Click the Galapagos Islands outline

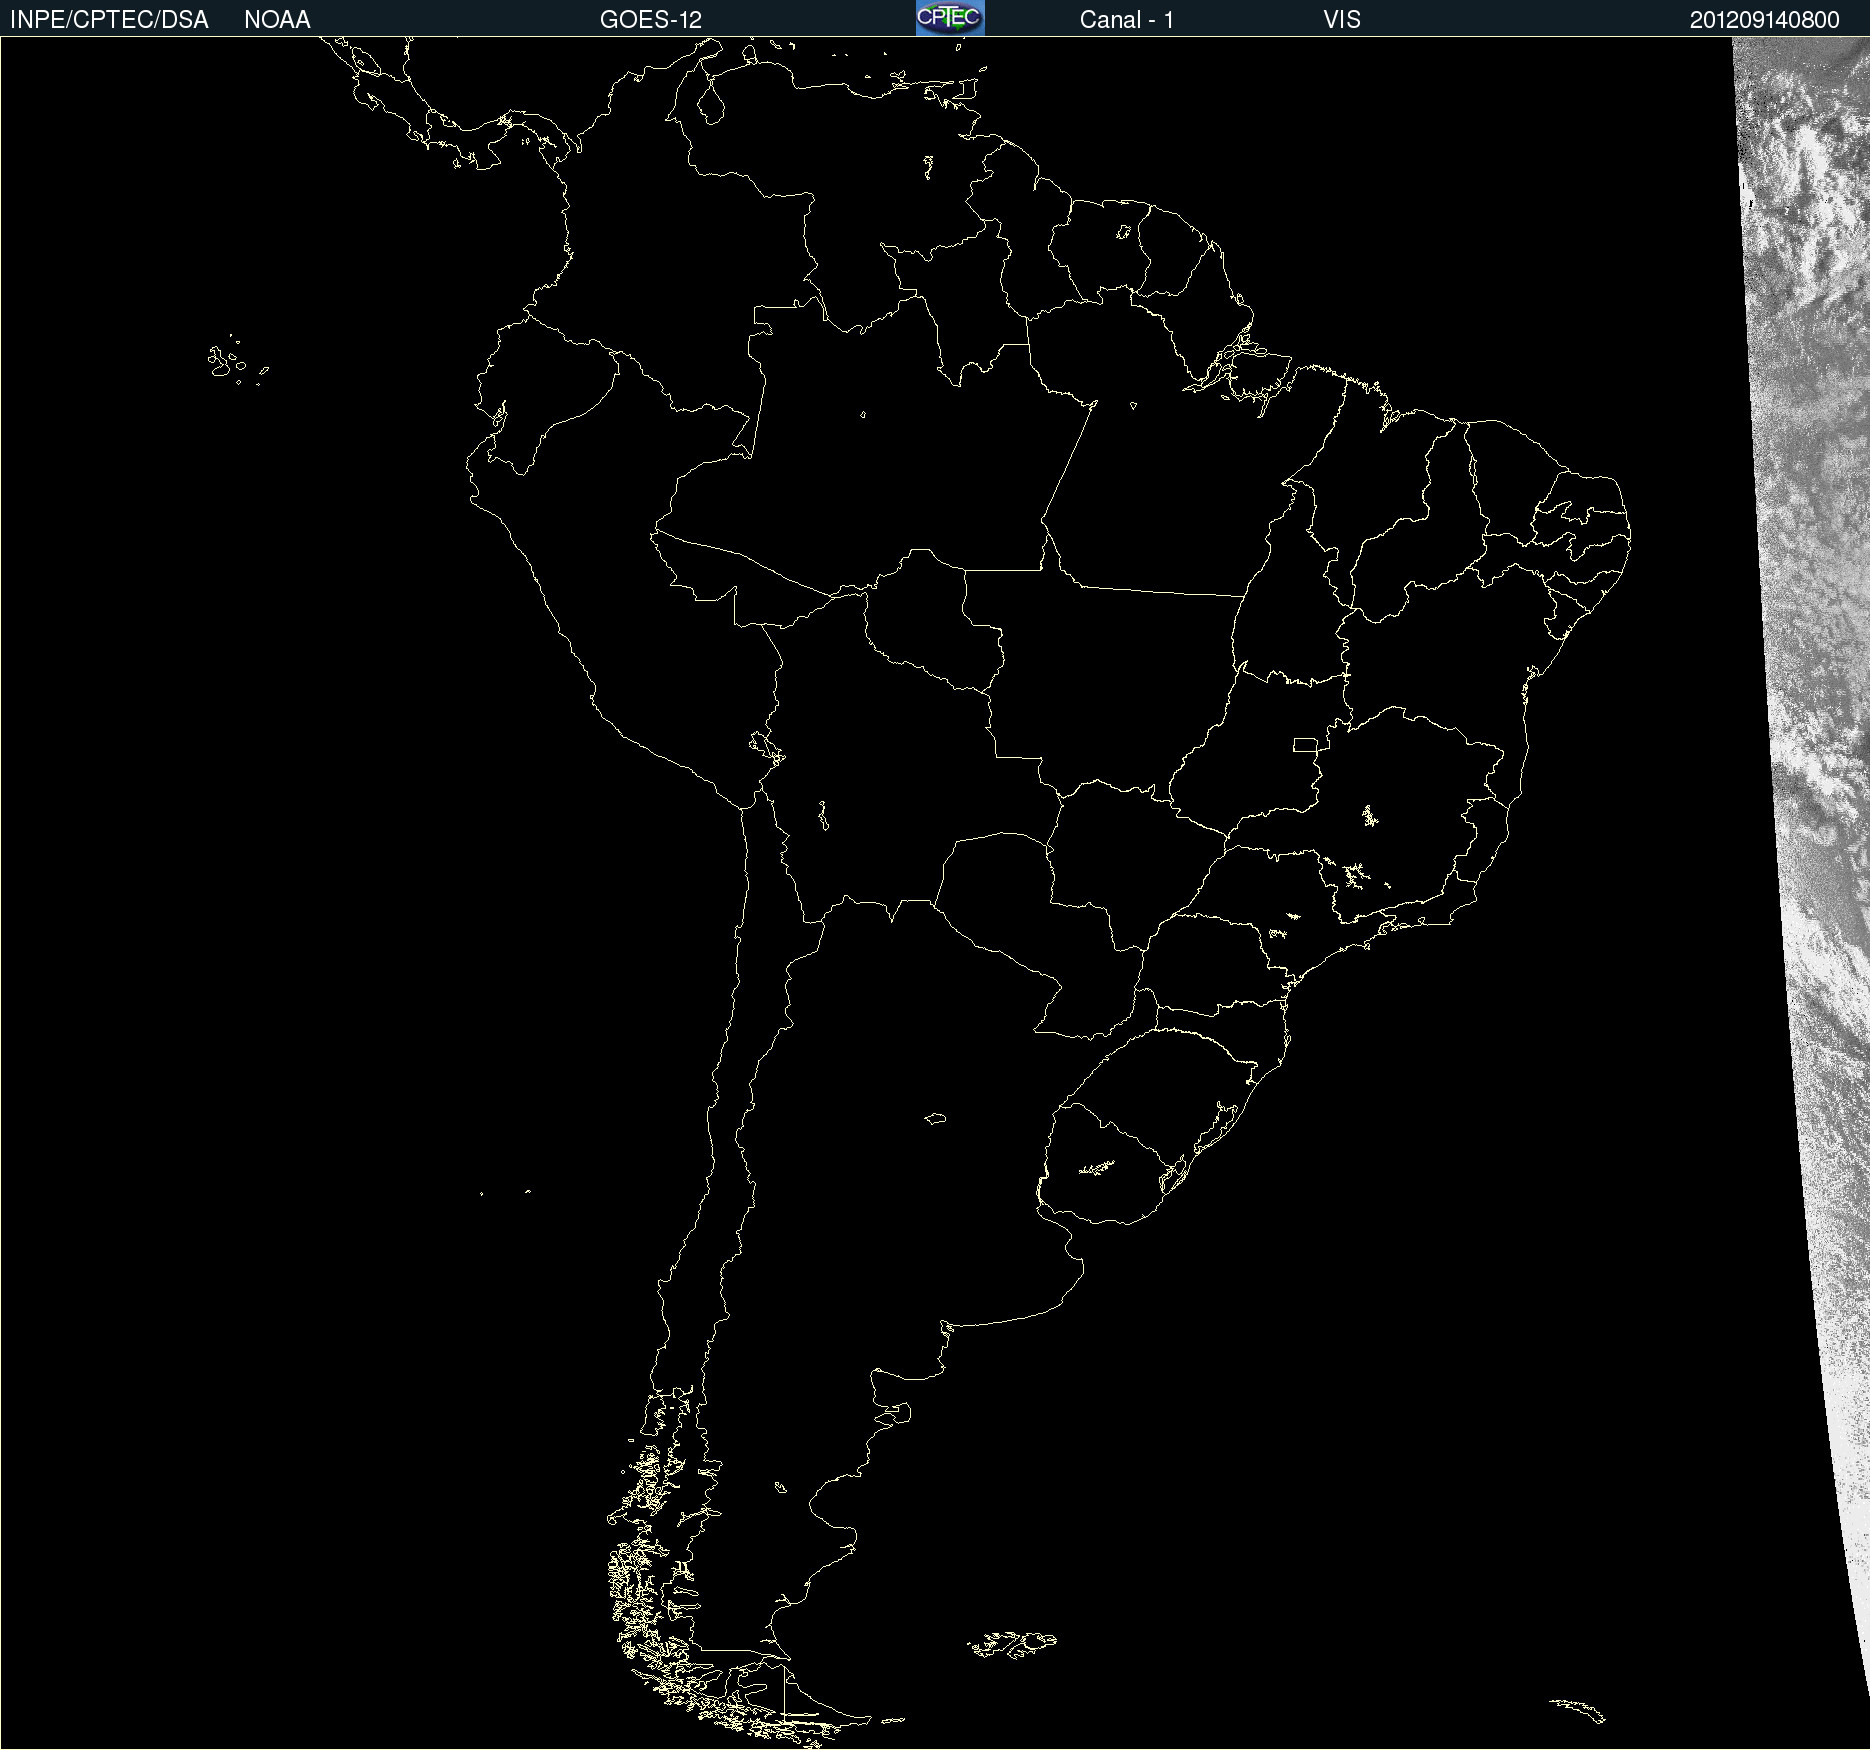coord(237,361)
